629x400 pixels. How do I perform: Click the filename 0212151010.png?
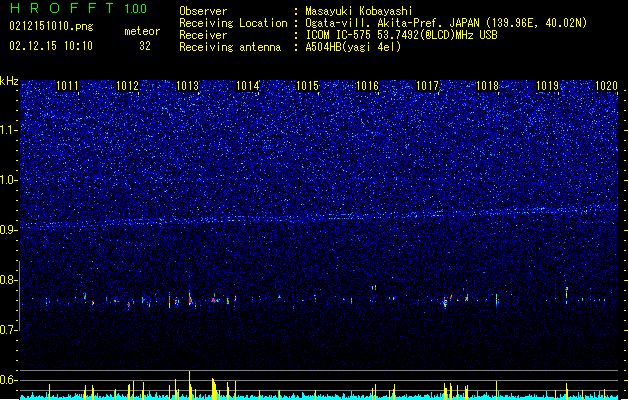pyautogui.click(x=51, y=26)
